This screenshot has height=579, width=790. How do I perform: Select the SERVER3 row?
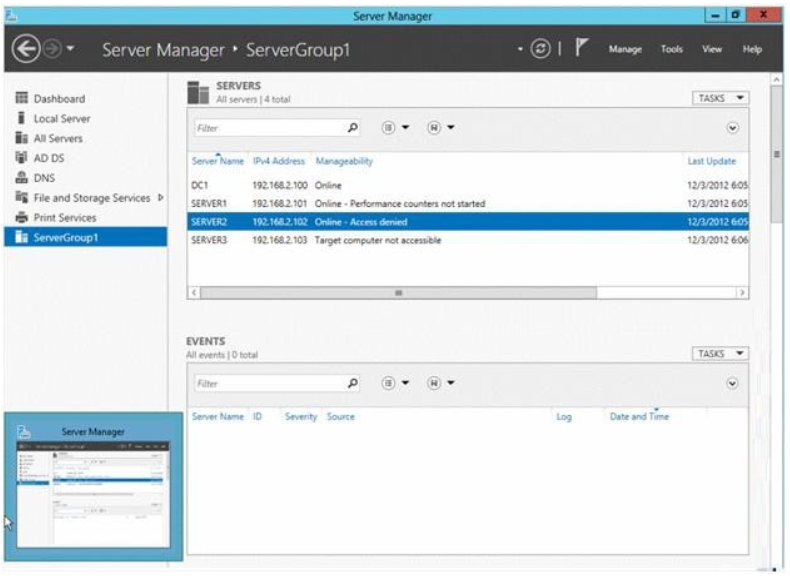[x=468, y=240]
